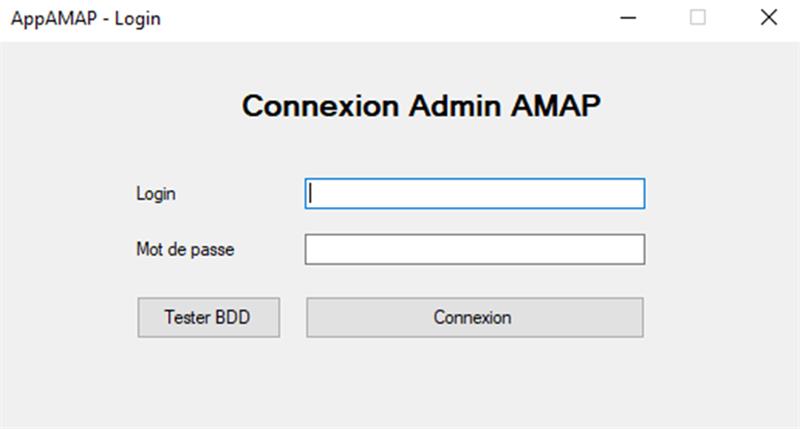Click the word AppAMAP in title bar

click(54, 19)
